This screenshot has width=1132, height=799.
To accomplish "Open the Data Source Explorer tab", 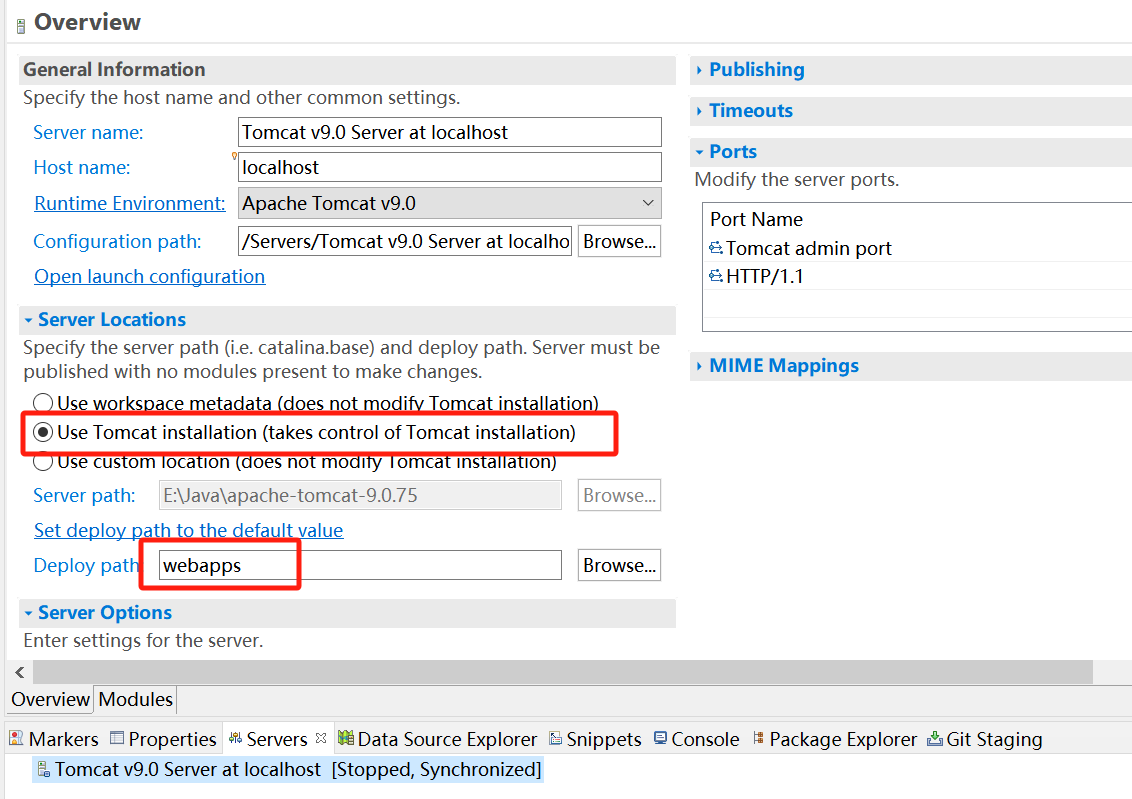I will point(438,739).
